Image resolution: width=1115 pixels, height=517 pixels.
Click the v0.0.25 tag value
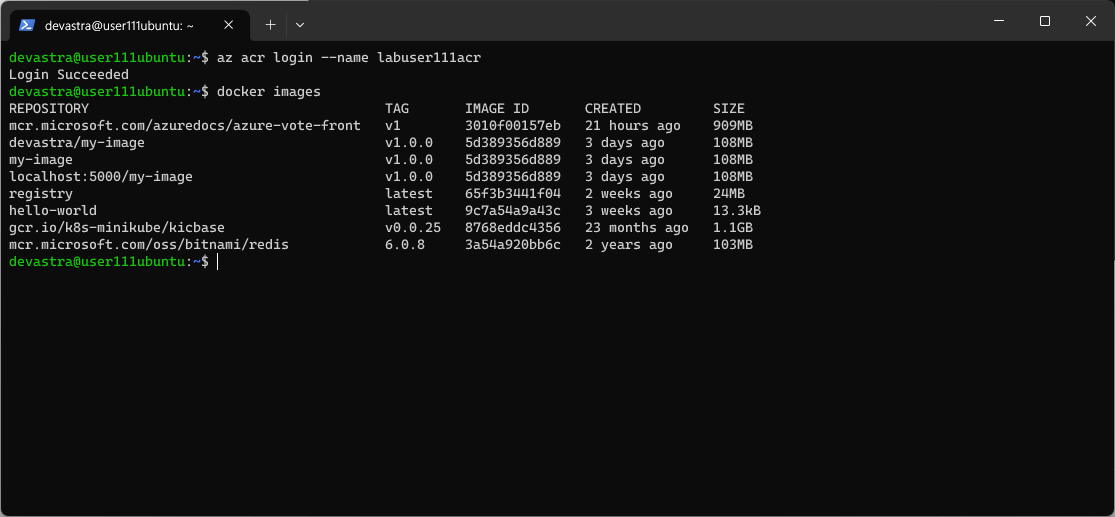click(413, 228)
